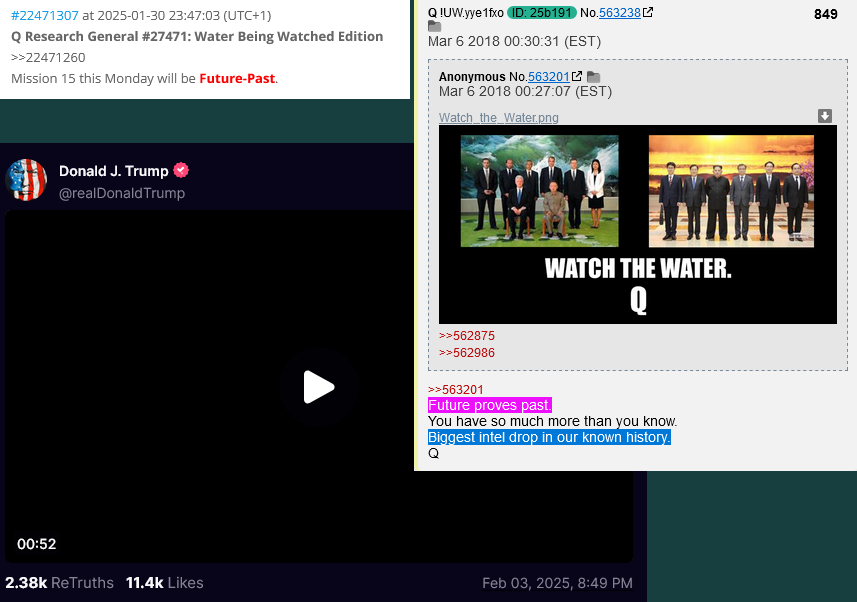Viewport: 857px width, 602px height.
Task: Open @realDonaldTrump handle
Action: click(122, 193)
